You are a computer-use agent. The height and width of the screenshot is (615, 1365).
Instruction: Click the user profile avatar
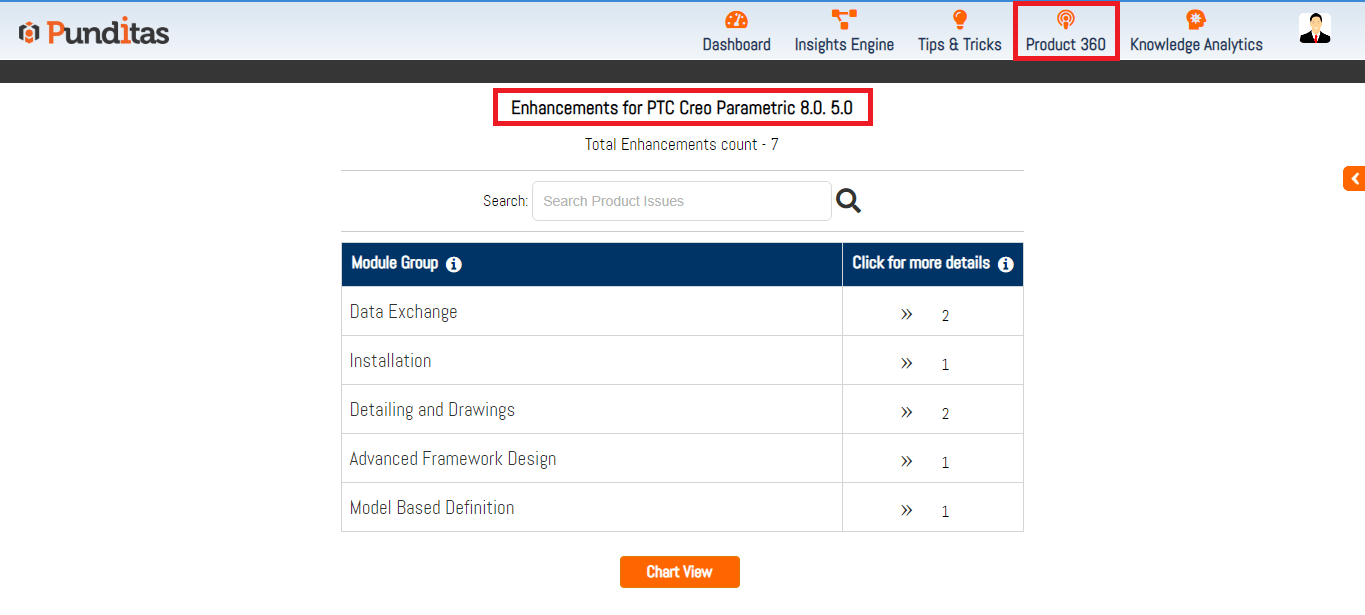pos(1314,28)
